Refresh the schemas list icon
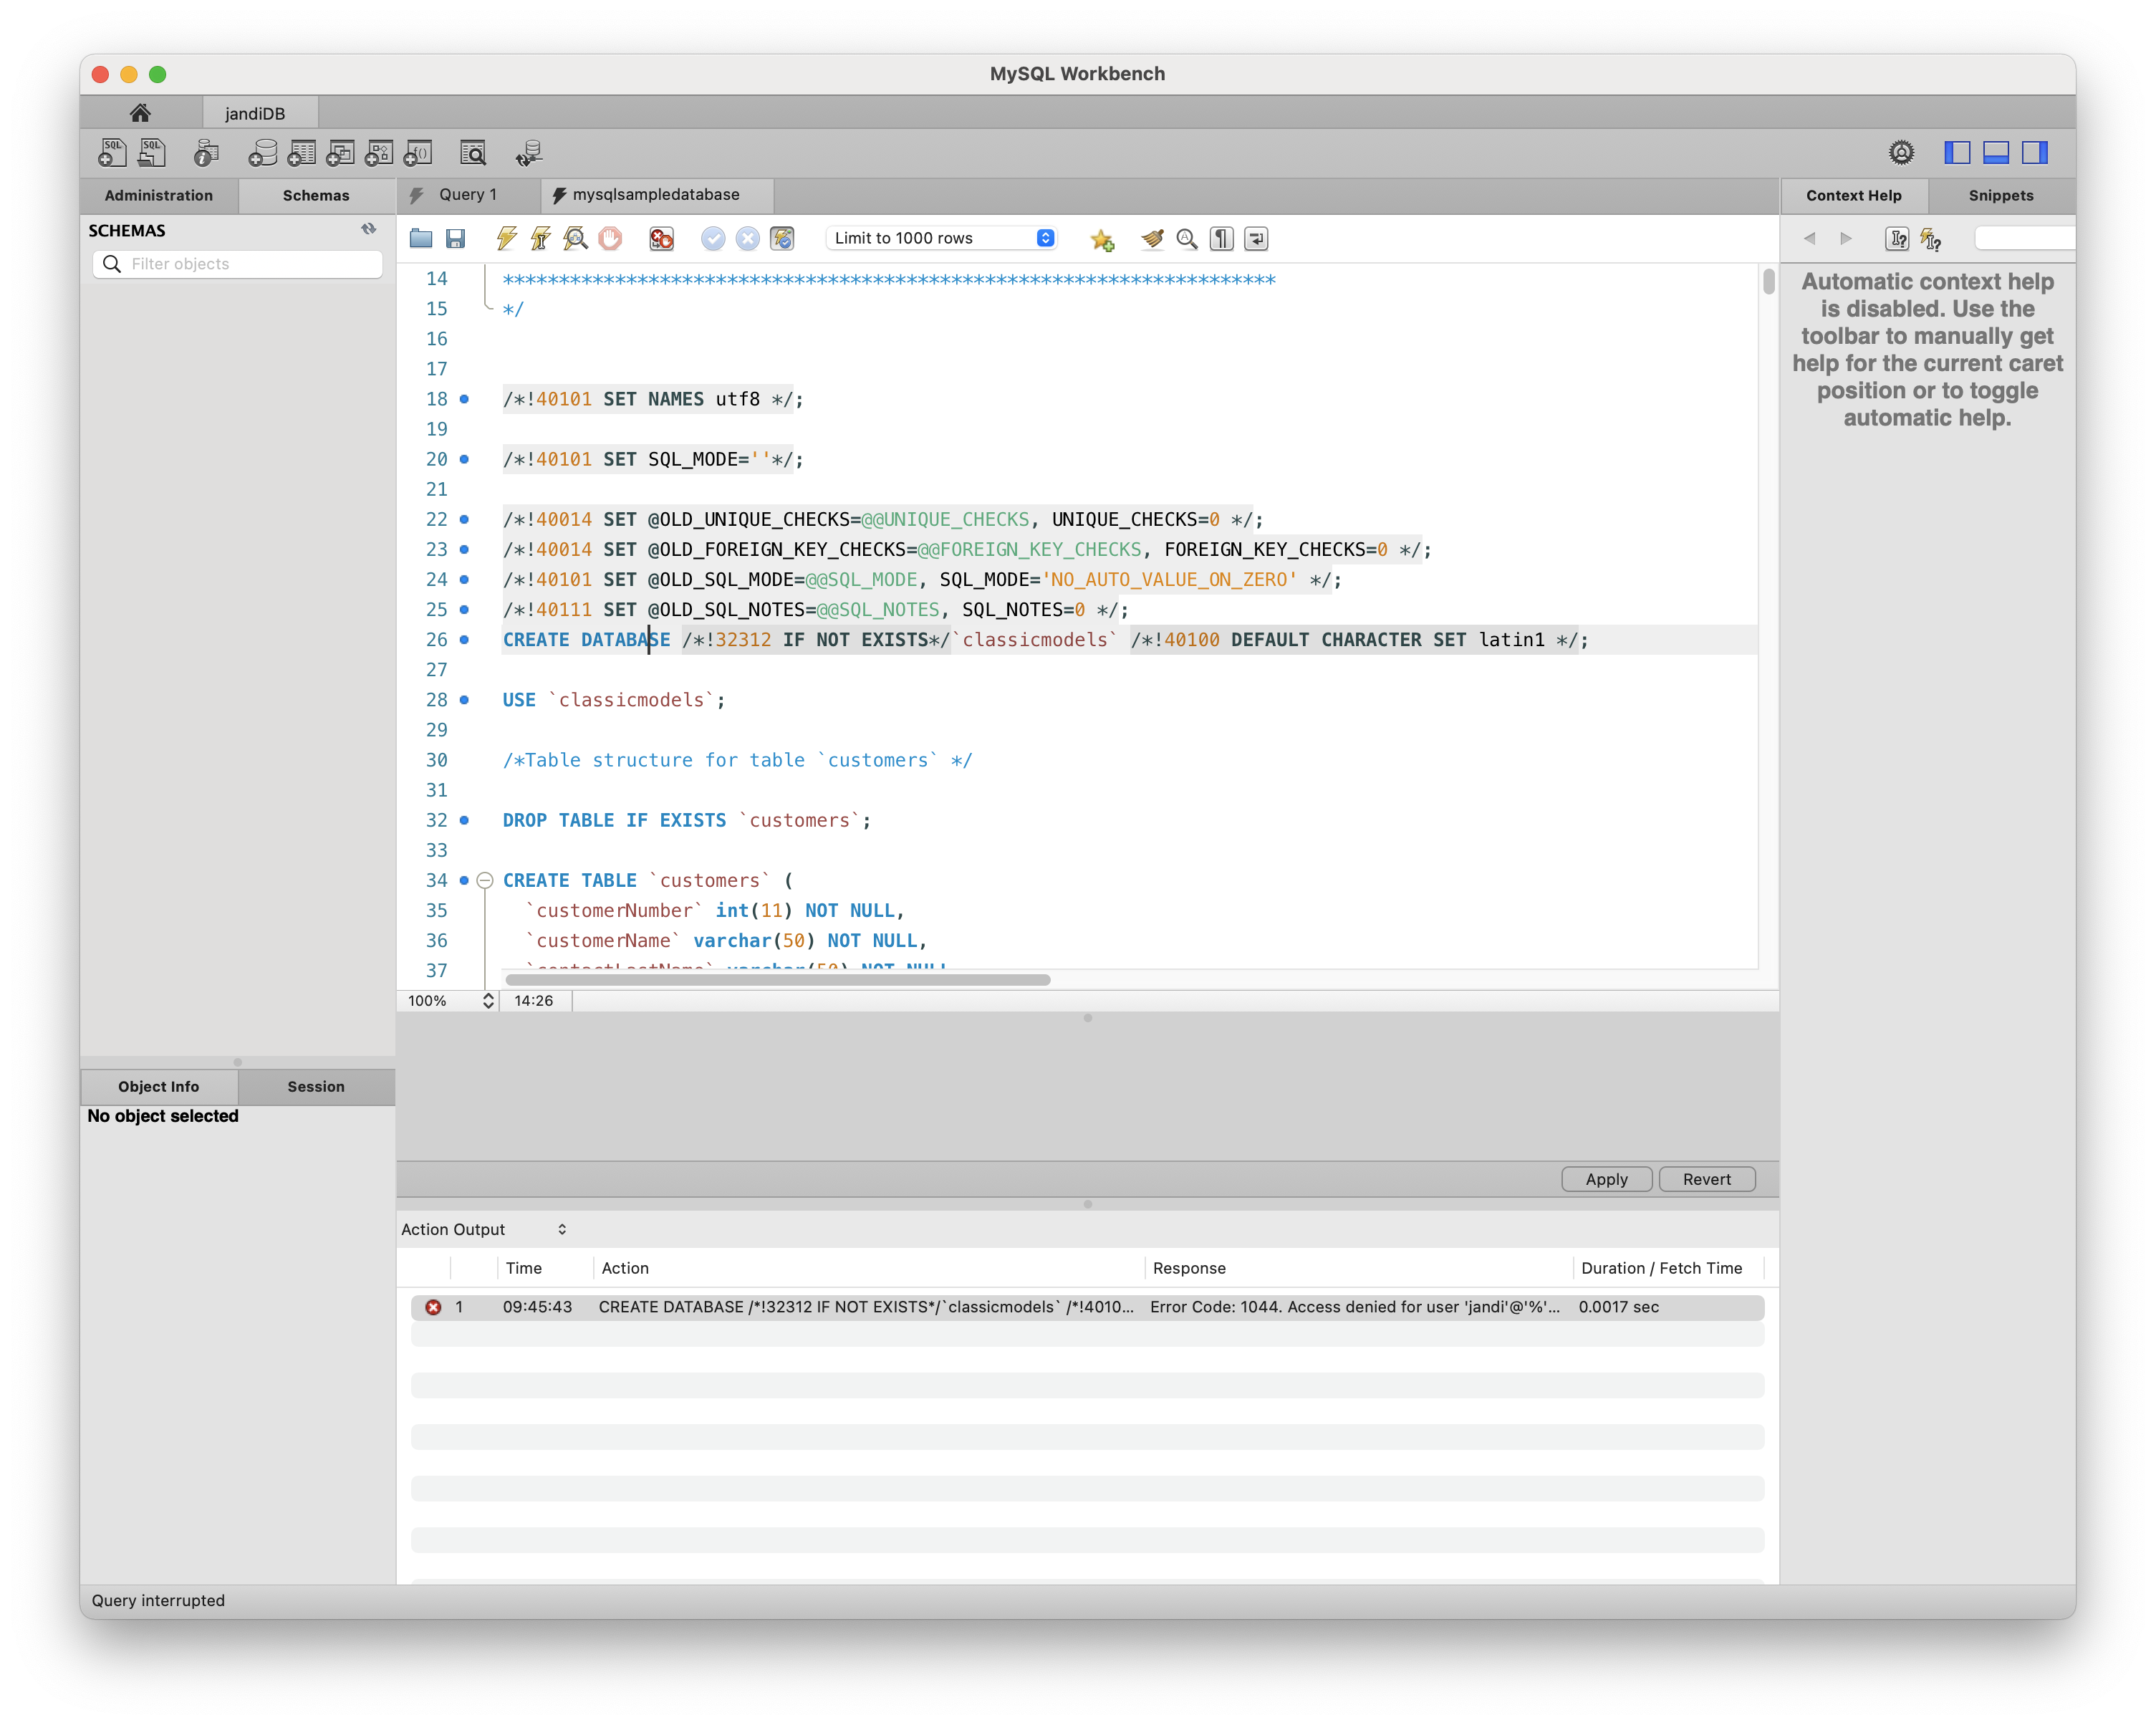Screen dimensions: 2156x1725 369,229
